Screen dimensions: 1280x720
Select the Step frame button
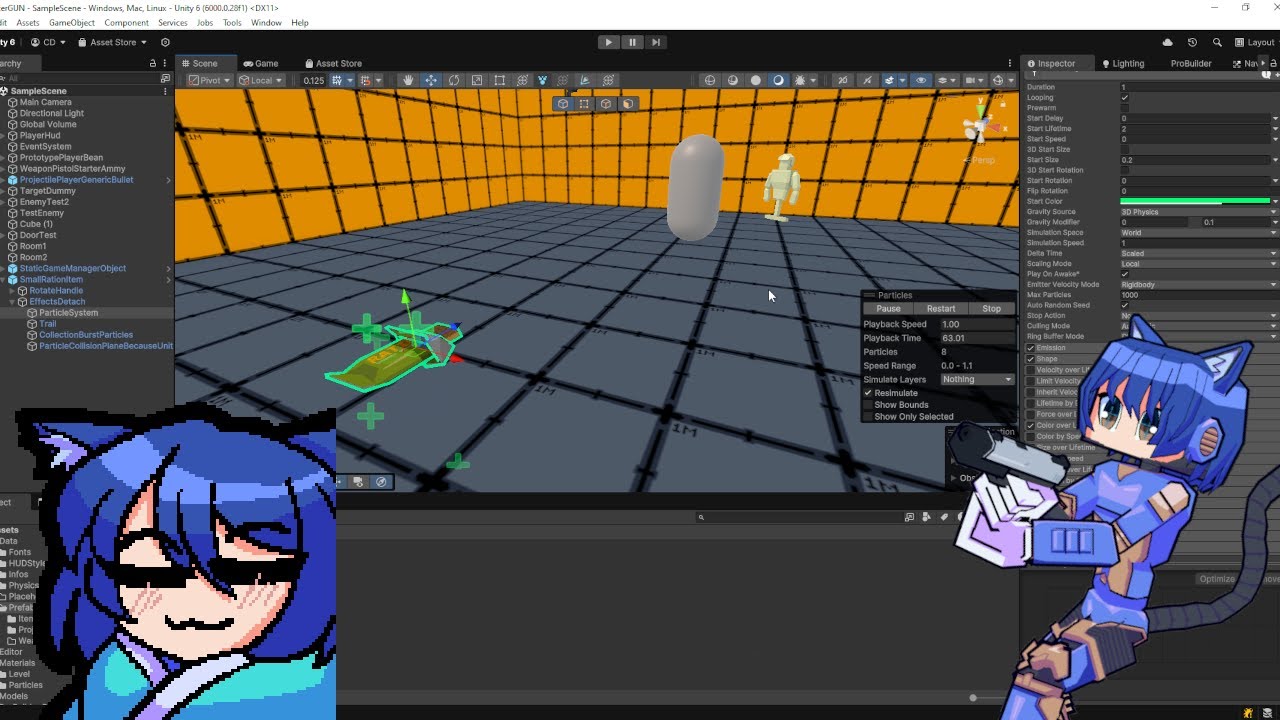pos(655,42)
